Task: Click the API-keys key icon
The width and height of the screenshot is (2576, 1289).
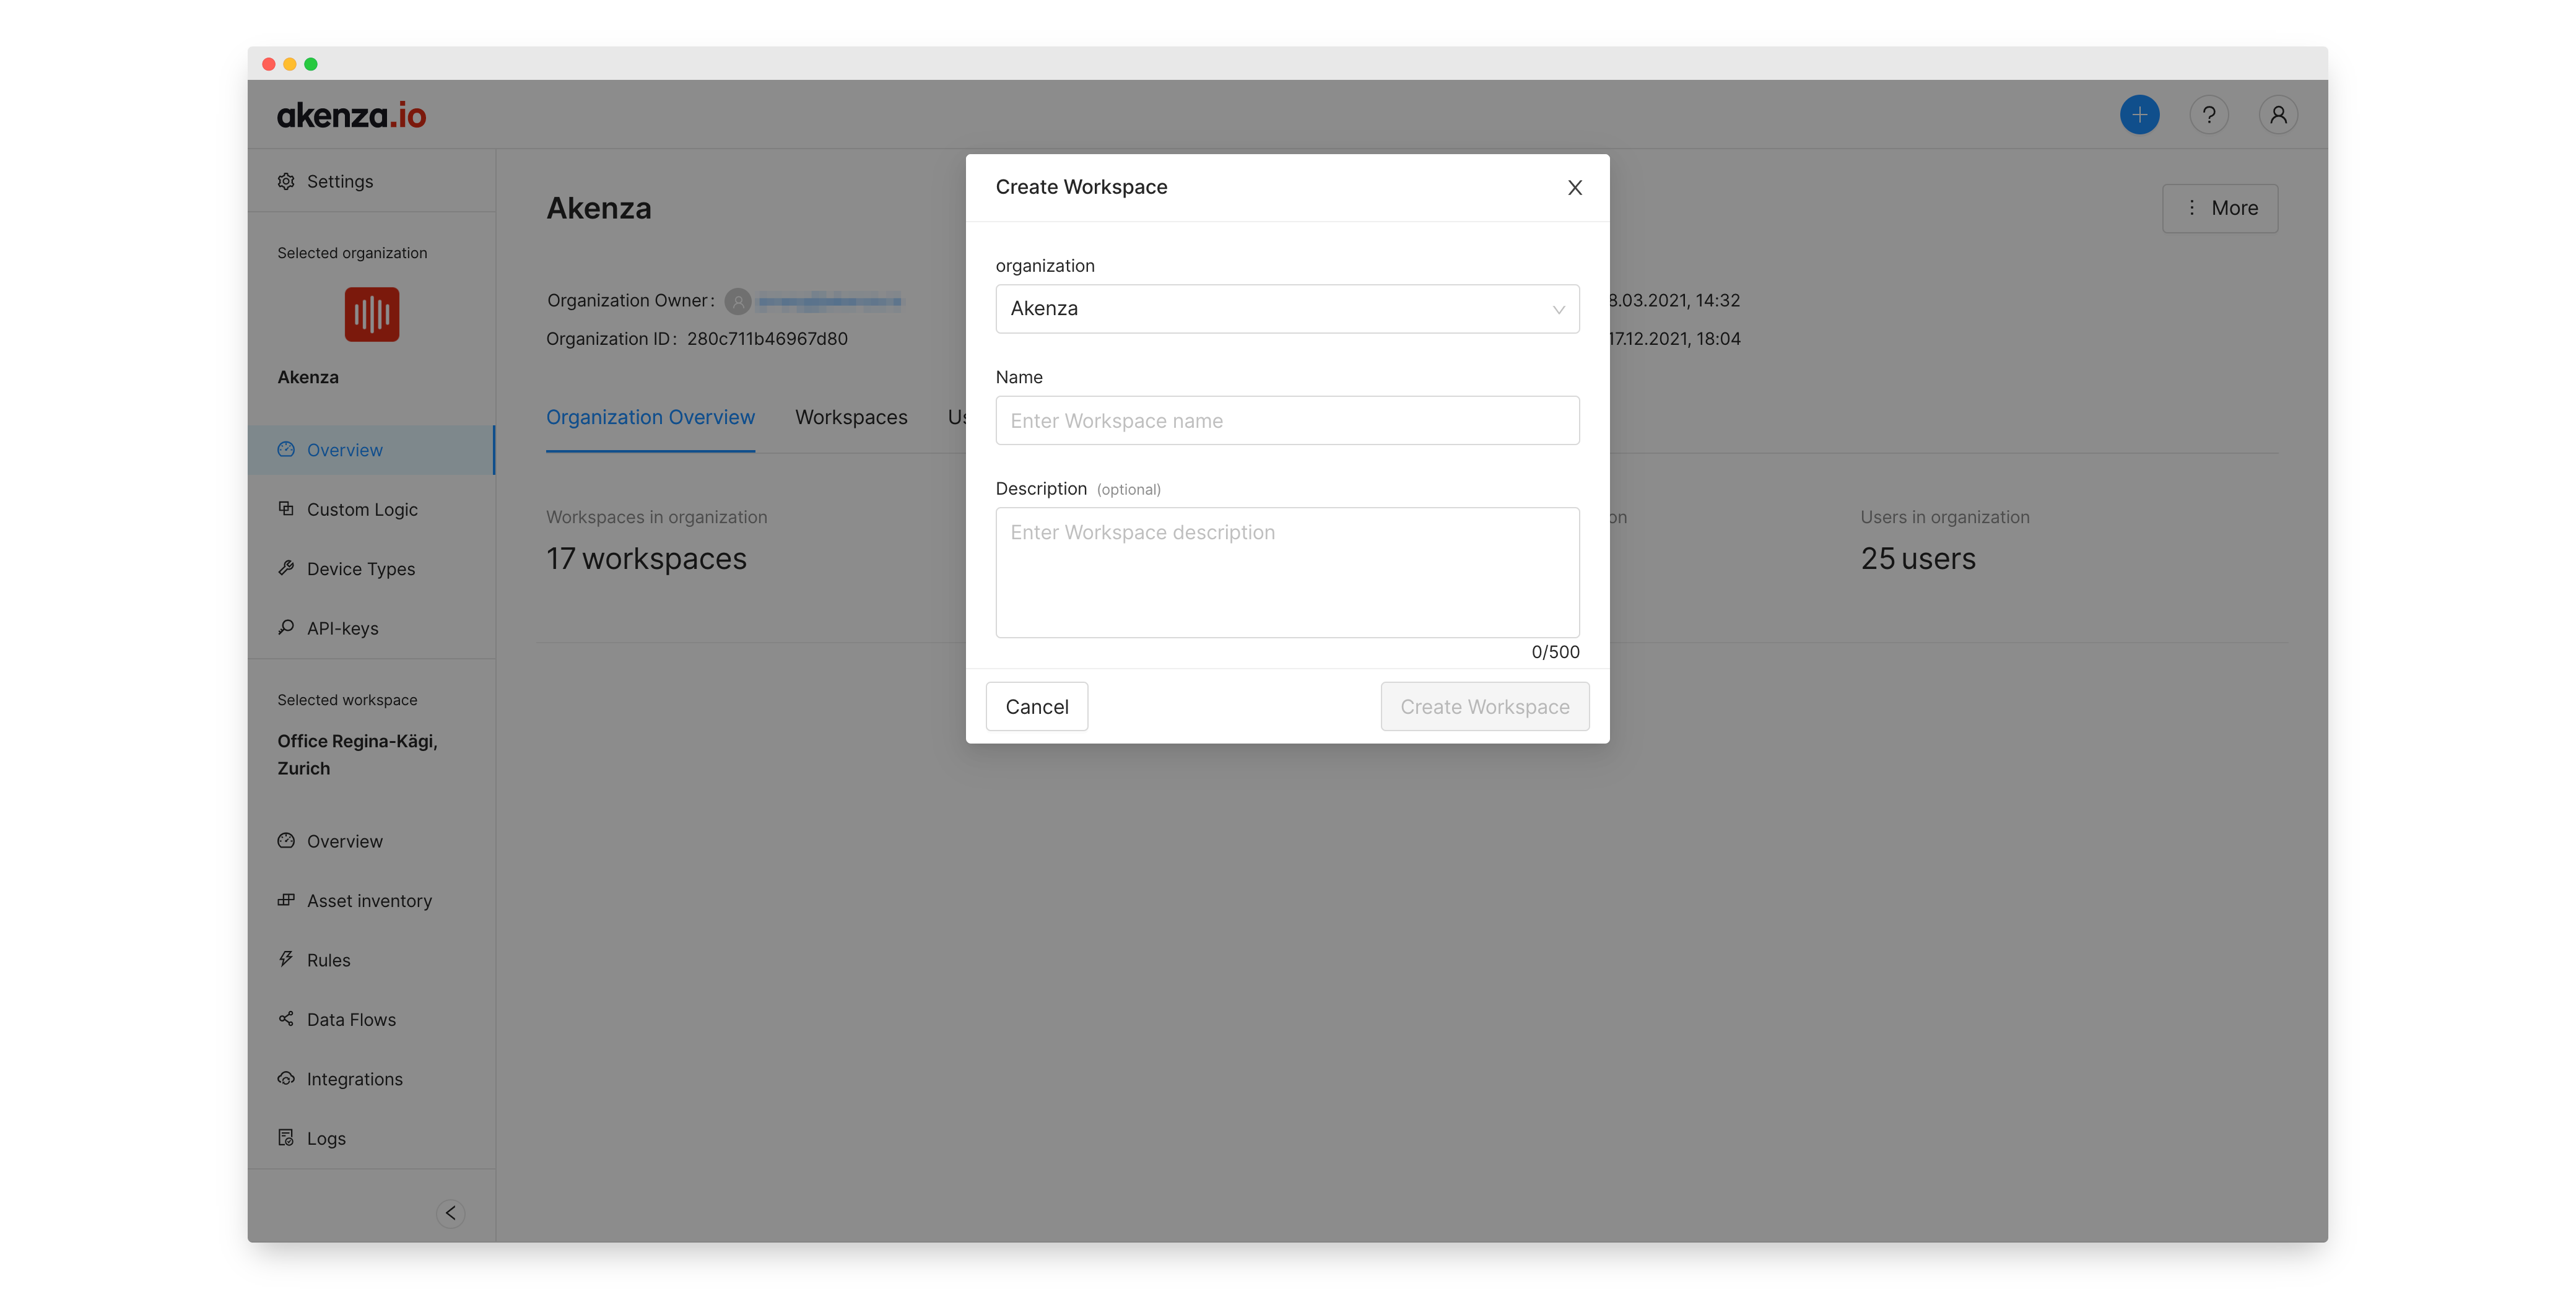Action: (x=286, y=627)
